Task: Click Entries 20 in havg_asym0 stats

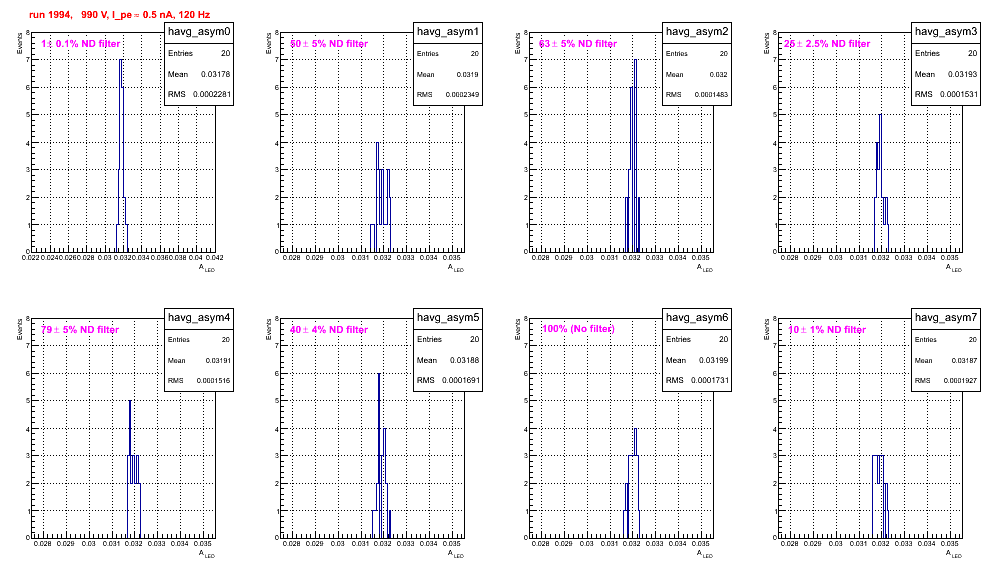Action: click(x=199, y=53)
